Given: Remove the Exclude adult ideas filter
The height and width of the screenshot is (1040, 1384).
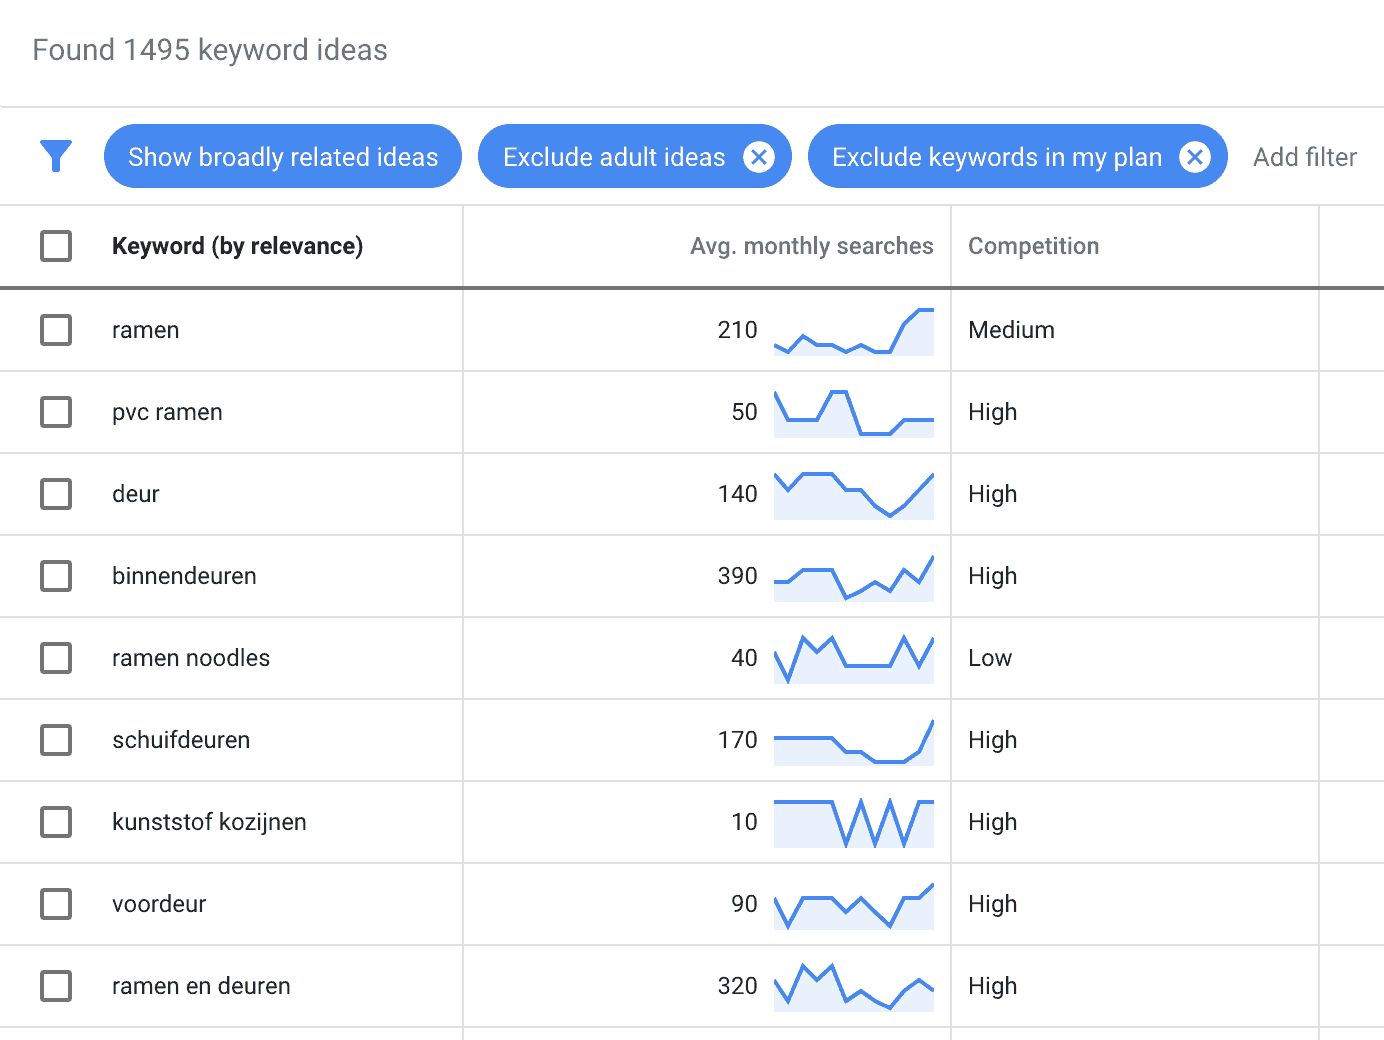Looking at the screenshot, I should click(x=759, y=157).
